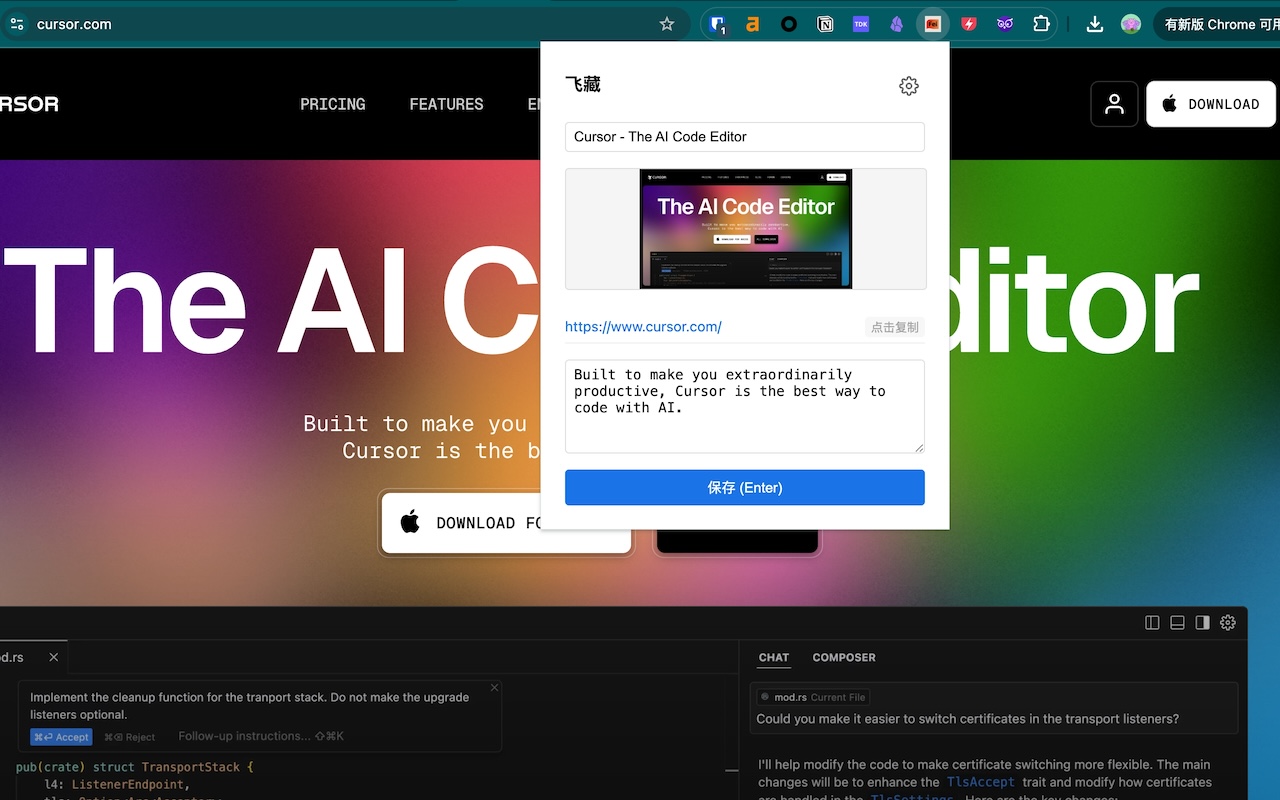Toggle the bottom panel layout icon
This screenshot has height=800, width=1280.
pos(1177,622)
